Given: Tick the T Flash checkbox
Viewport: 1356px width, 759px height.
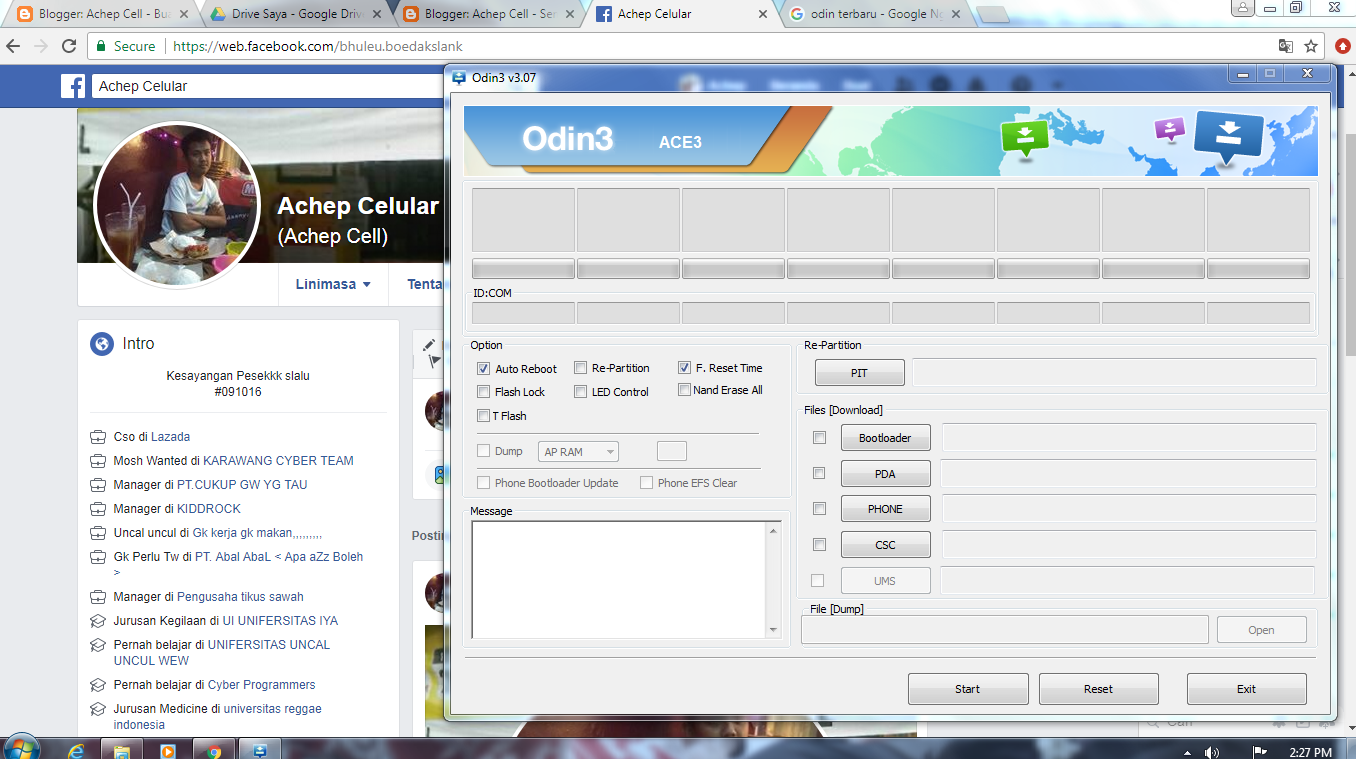Looking at the screenshot, I should coord(484,416).
